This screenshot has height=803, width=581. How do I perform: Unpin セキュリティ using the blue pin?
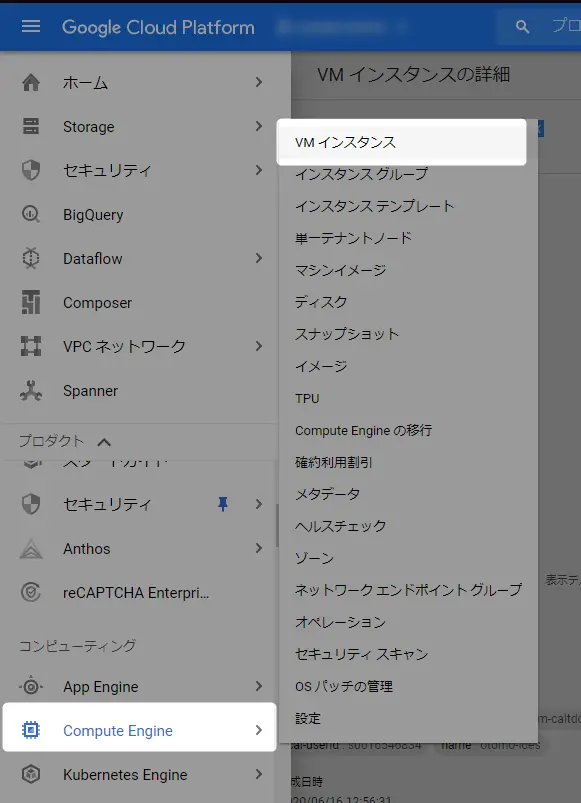click(x=223, y=504)
